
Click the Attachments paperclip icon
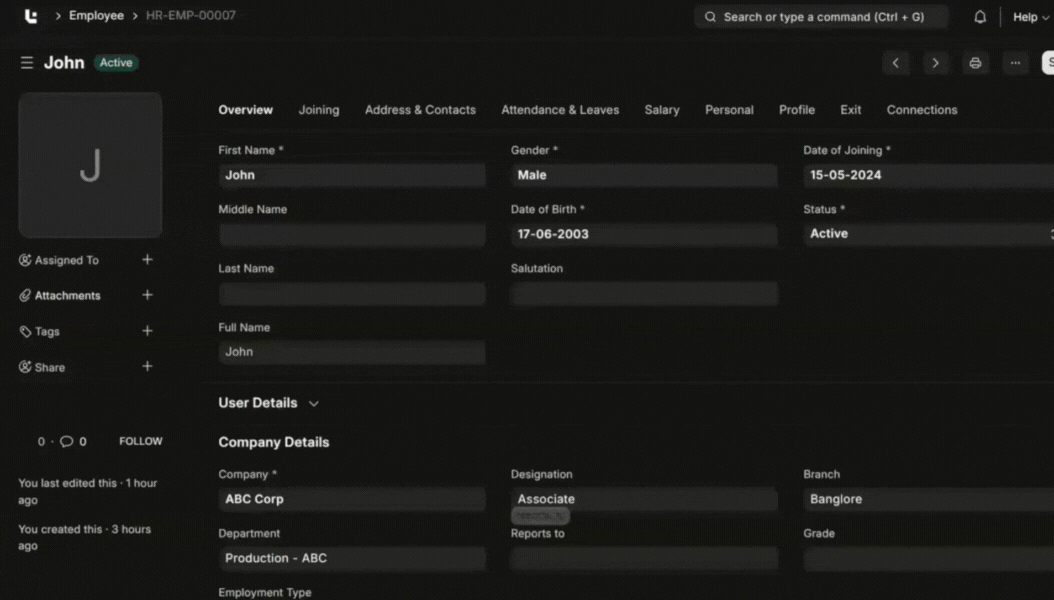coord(25,296)
